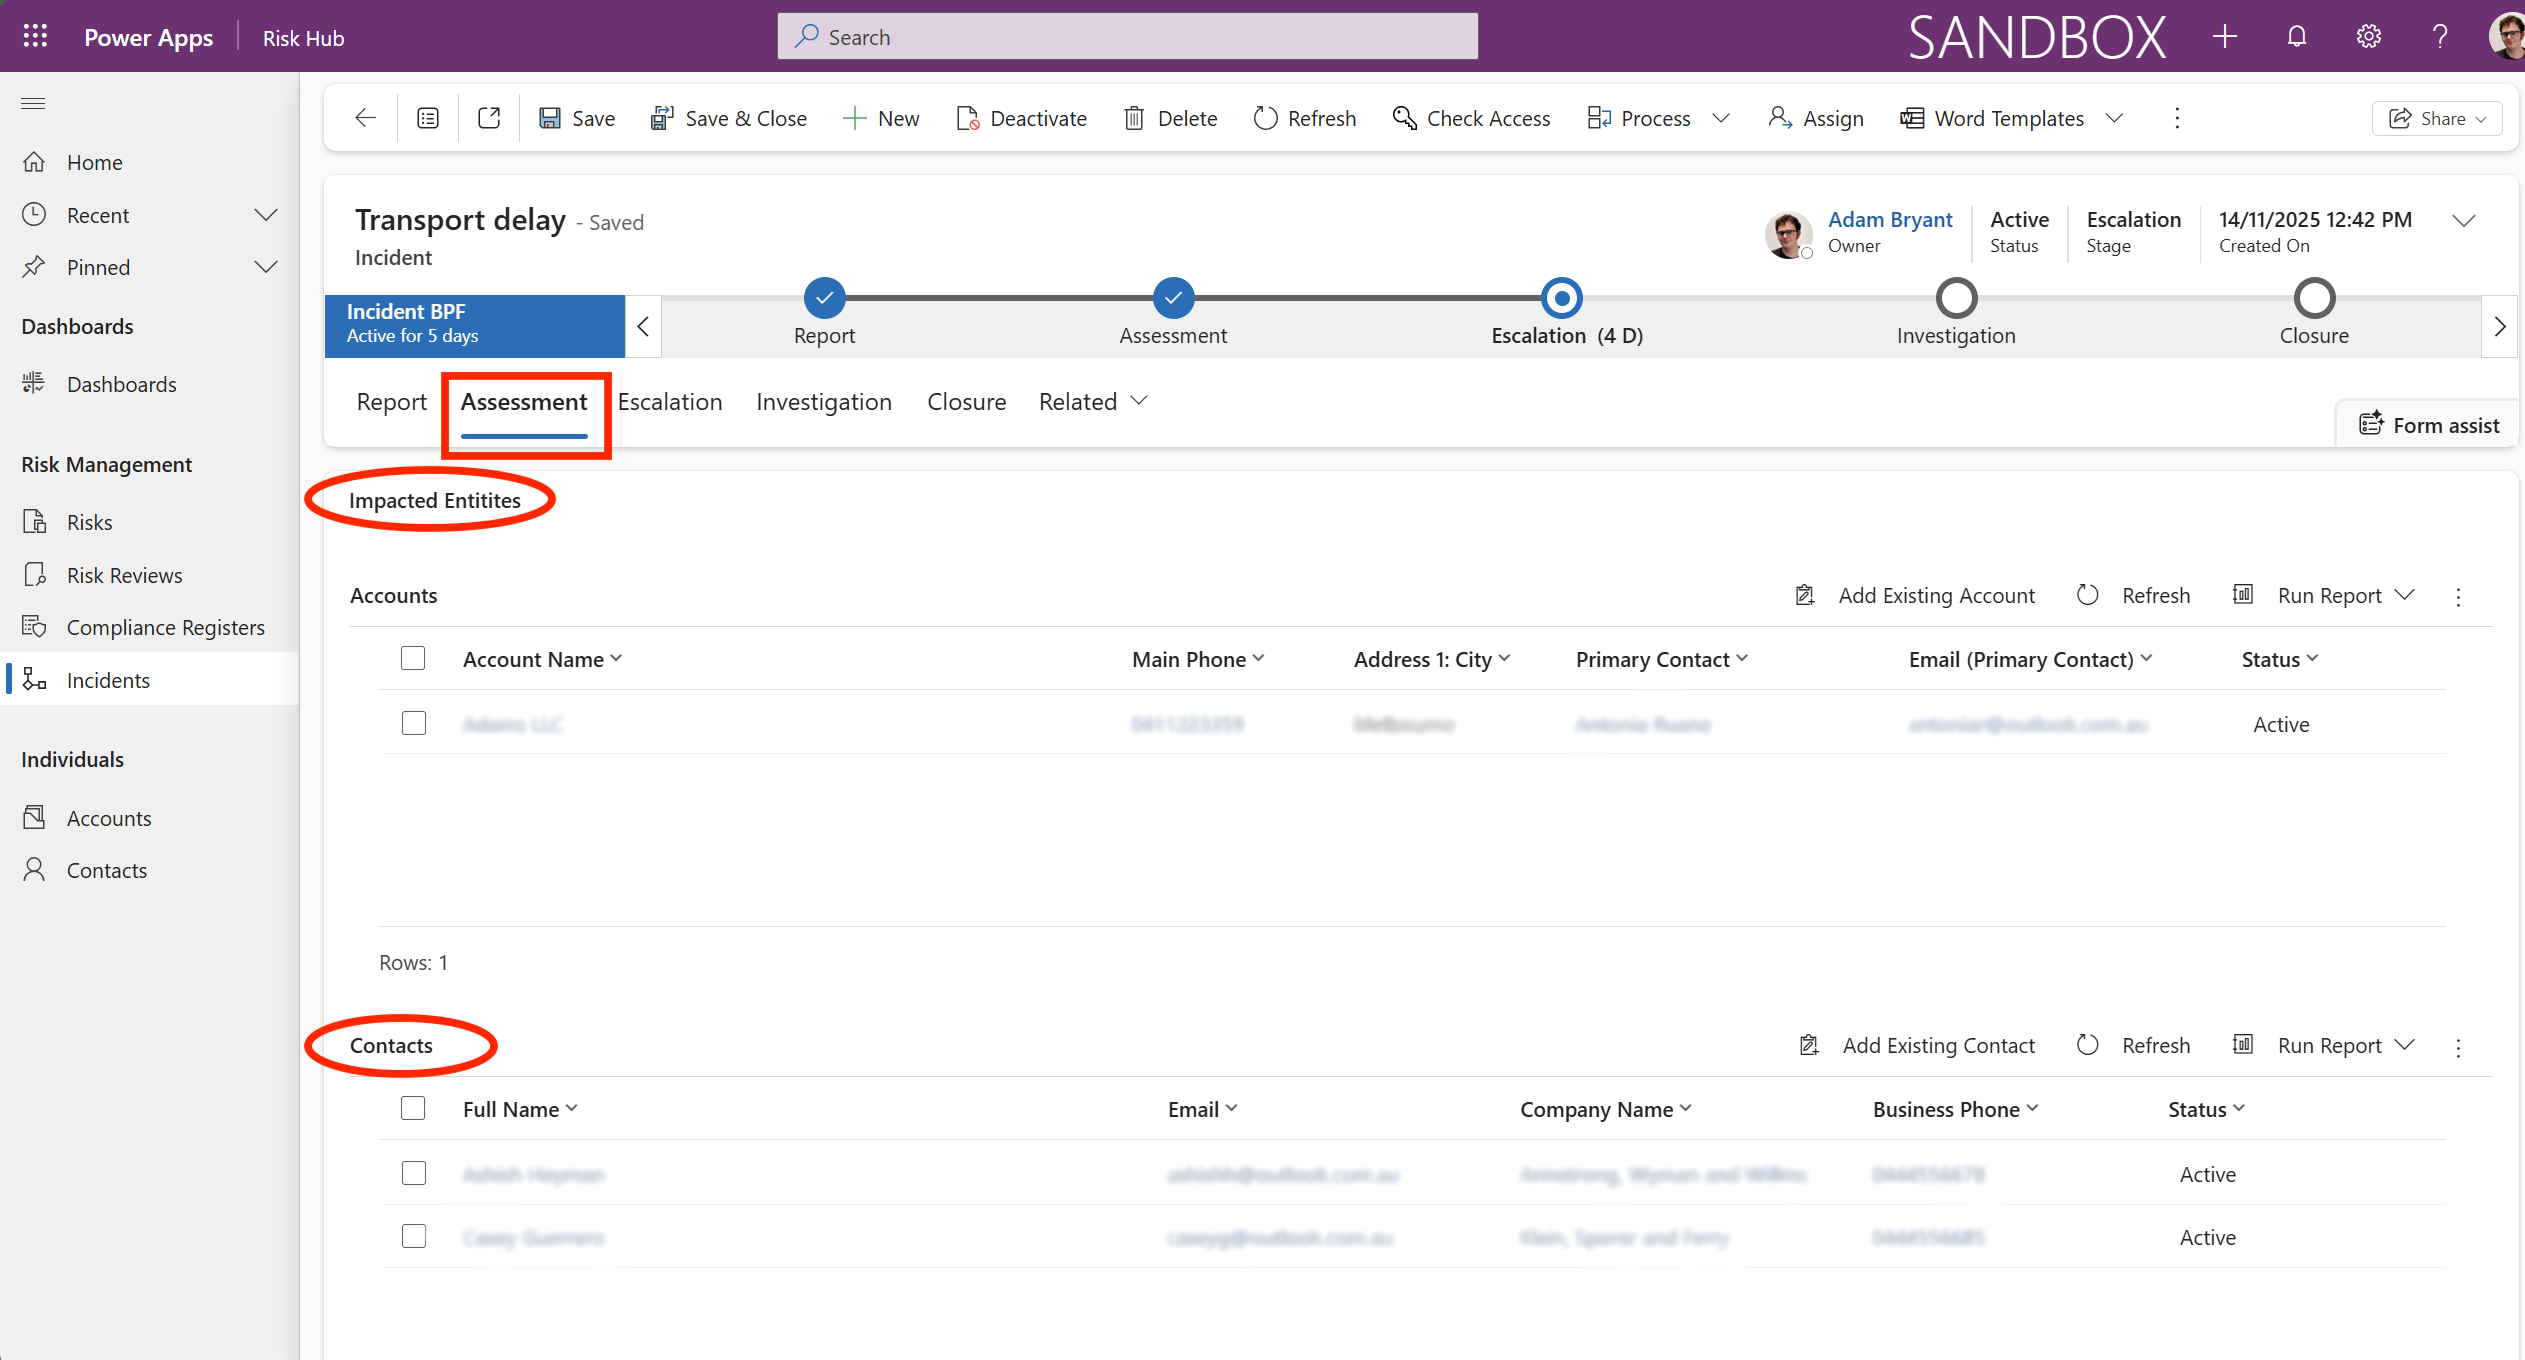Click the Check Access toolbar icon

(1404, 118)
